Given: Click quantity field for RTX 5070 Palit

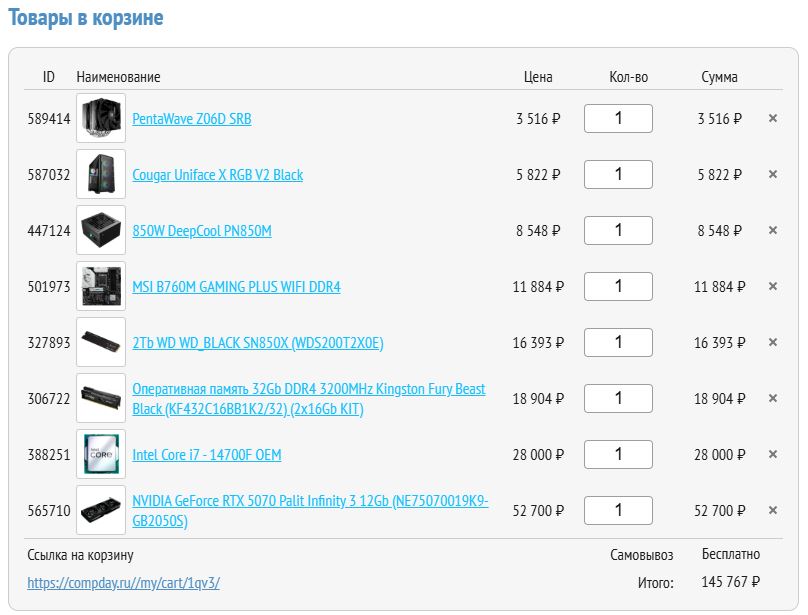Looking at the screenshot, I should (618, 510).
